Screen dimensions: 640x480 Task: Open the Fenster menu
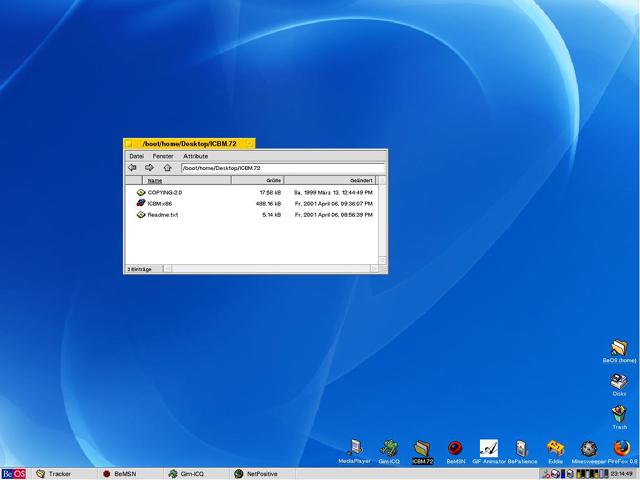(163, 156)
